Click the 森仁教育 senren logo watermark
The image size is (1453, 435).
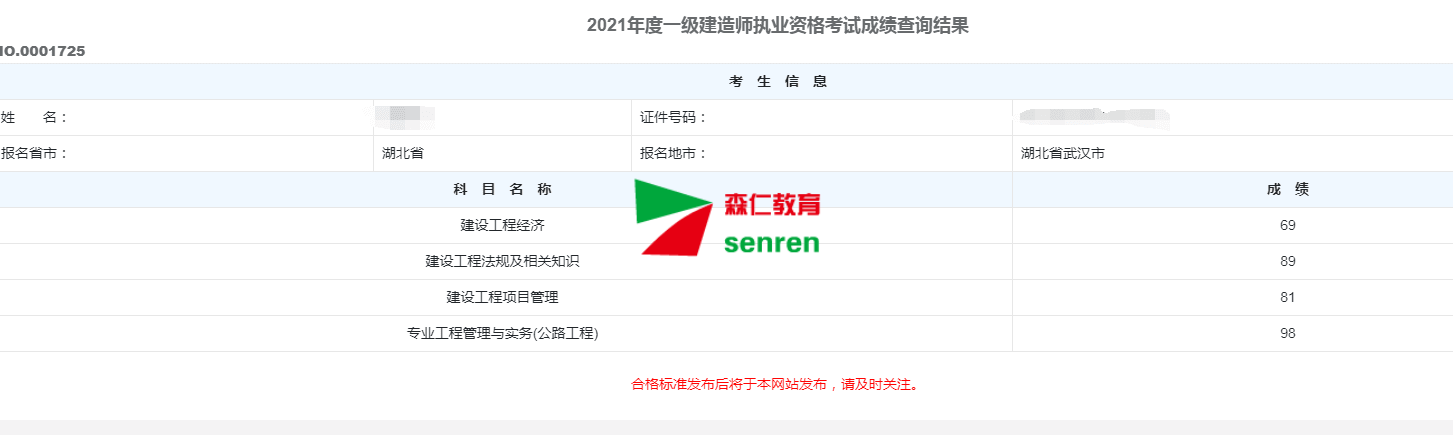728,217
